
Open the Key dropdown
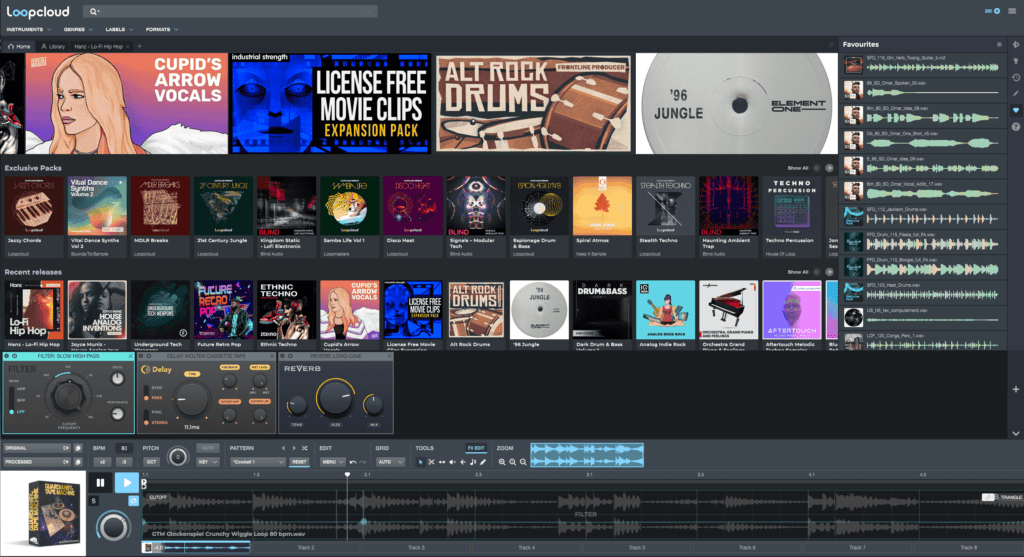[208, 462]
